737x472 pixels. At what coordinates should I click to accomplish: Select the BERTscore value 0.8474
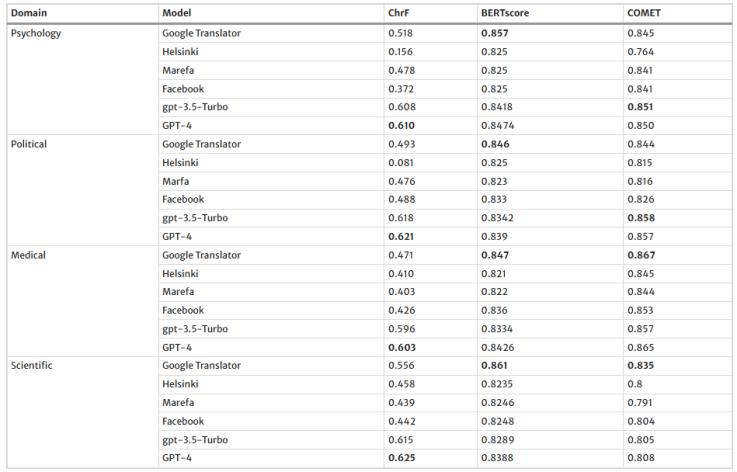coord(498,126)
